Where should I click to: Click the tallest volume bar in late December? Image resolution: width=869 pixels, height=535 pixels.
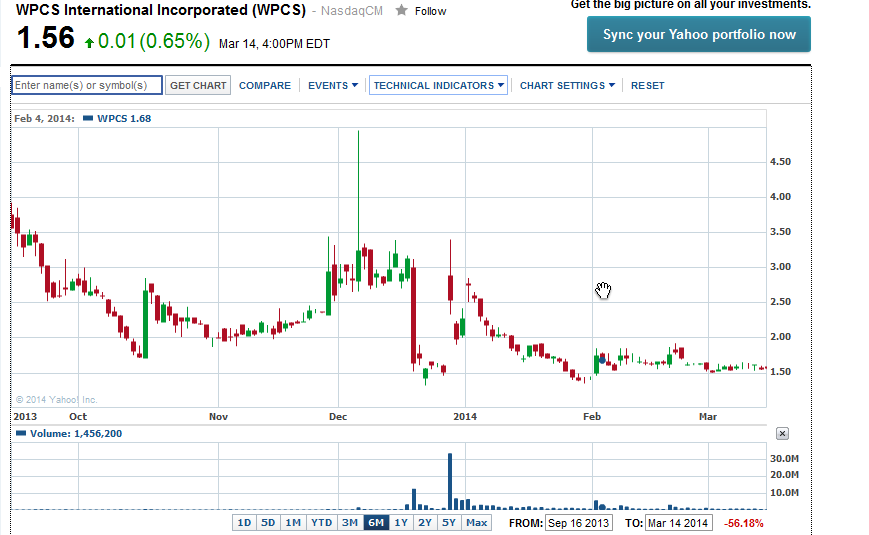[450, 481]
